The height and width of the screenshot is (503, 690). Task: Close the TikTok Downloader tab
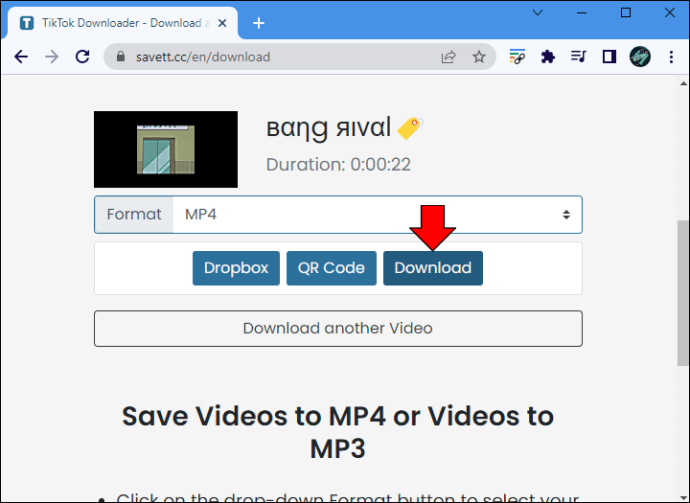222,22
